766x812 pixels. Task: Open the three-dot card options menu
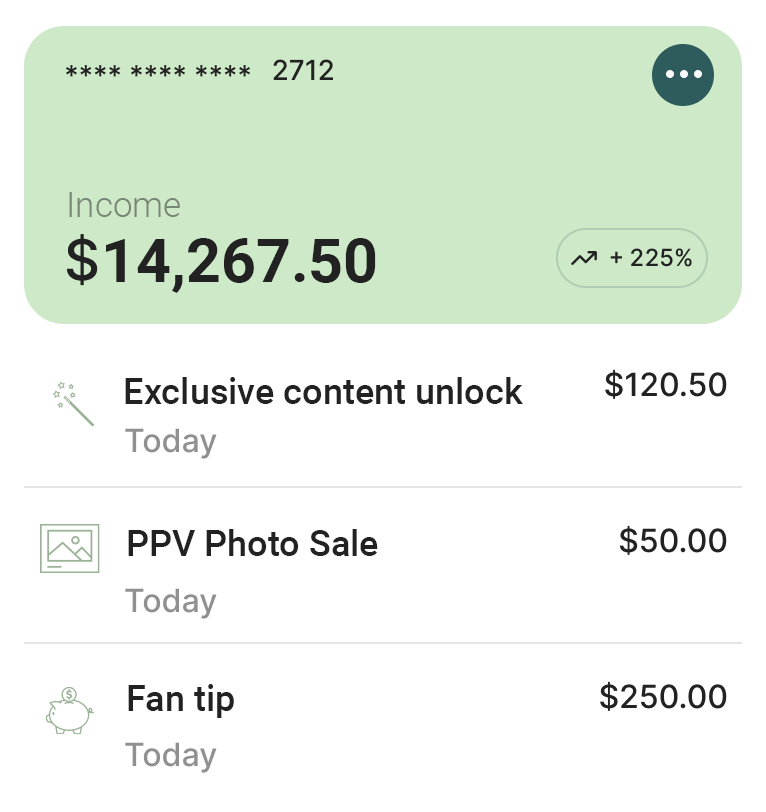683,74
